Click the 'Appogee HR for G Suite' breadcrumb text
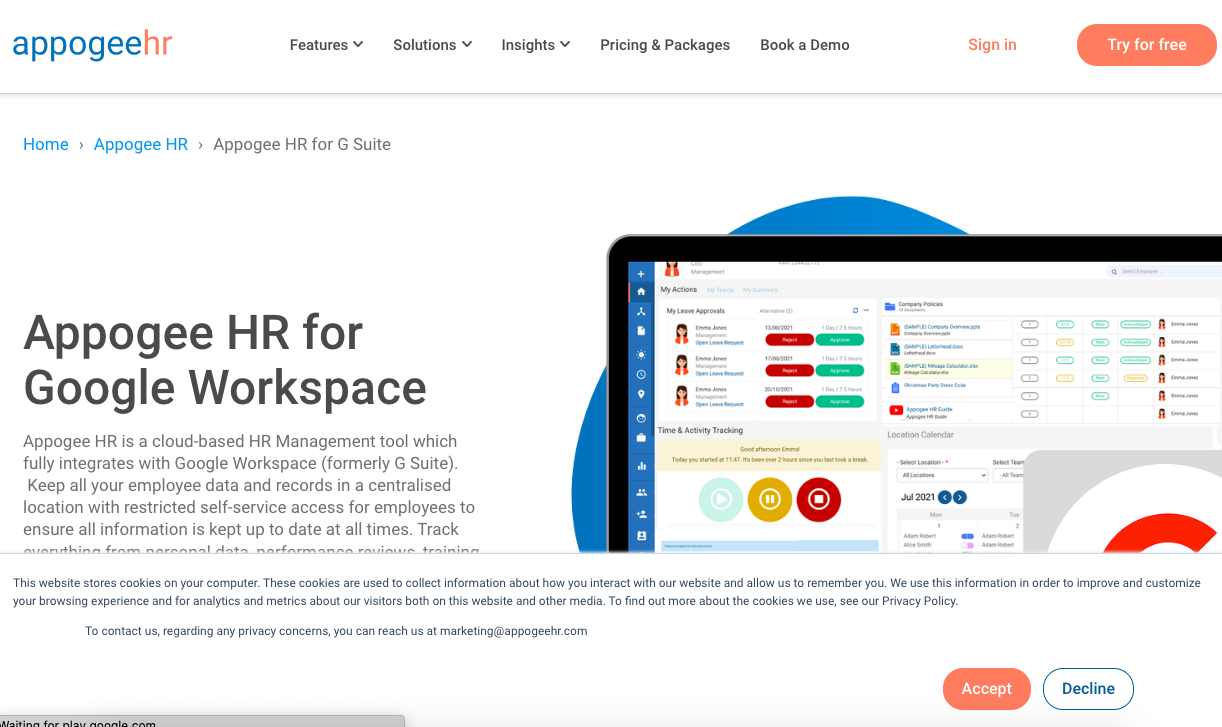1222x727 pixels. tap(302, 144)
